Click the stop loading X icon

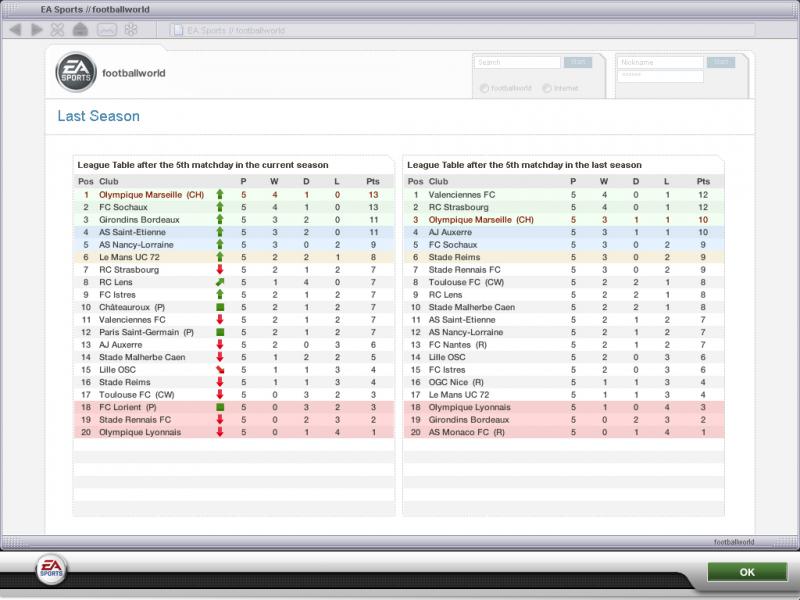pos(59,30)
